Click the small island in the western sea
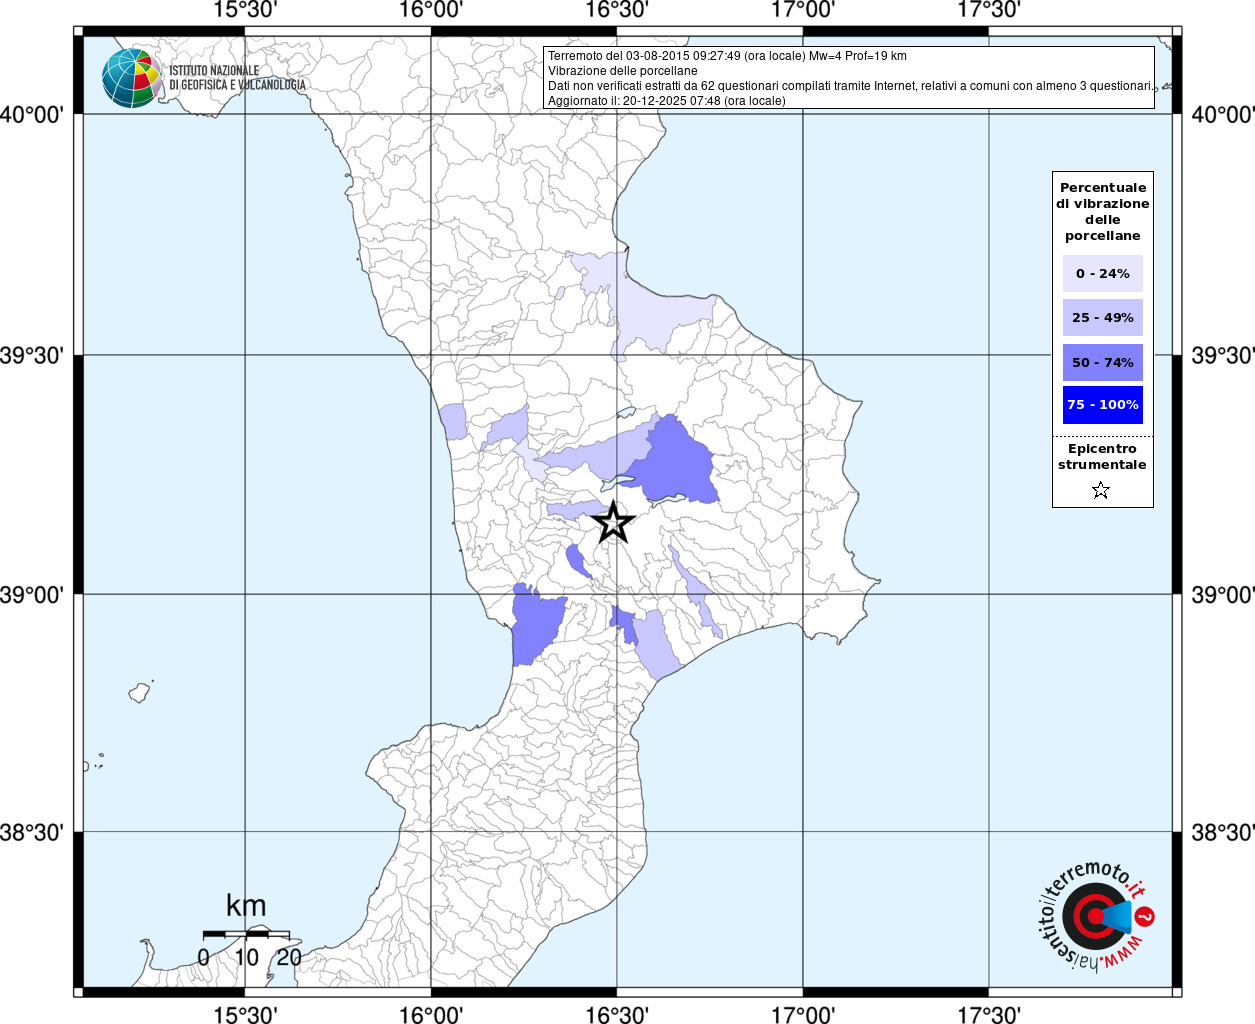This screenshot has width=1255, height=1024. 140,692
